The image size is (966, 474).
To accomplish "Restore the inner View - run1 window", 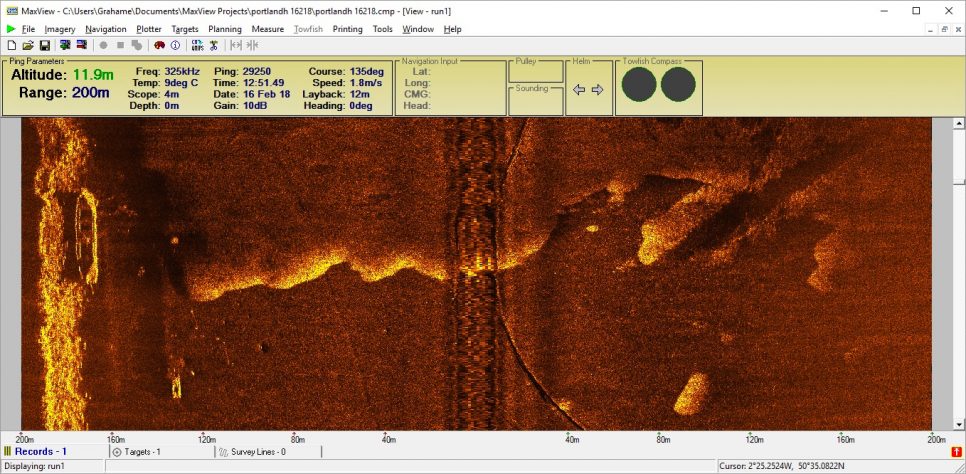I will coord(944,29).
